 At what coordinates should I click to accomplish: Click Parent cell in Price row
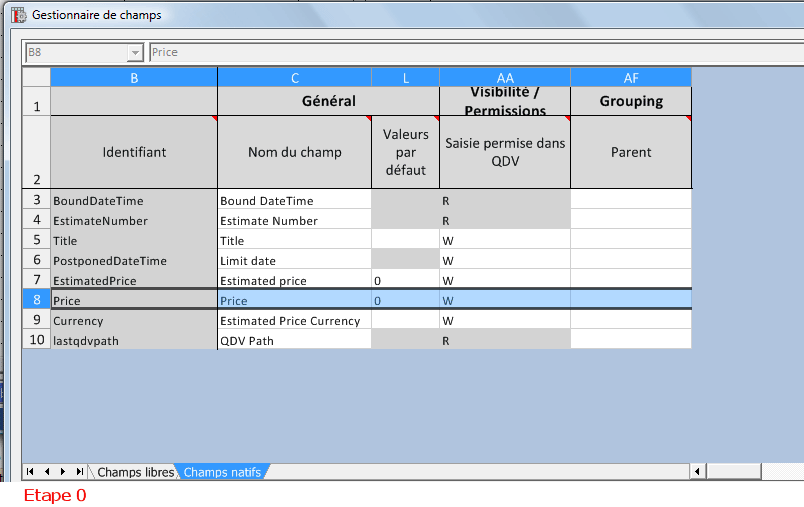point(631,300)
